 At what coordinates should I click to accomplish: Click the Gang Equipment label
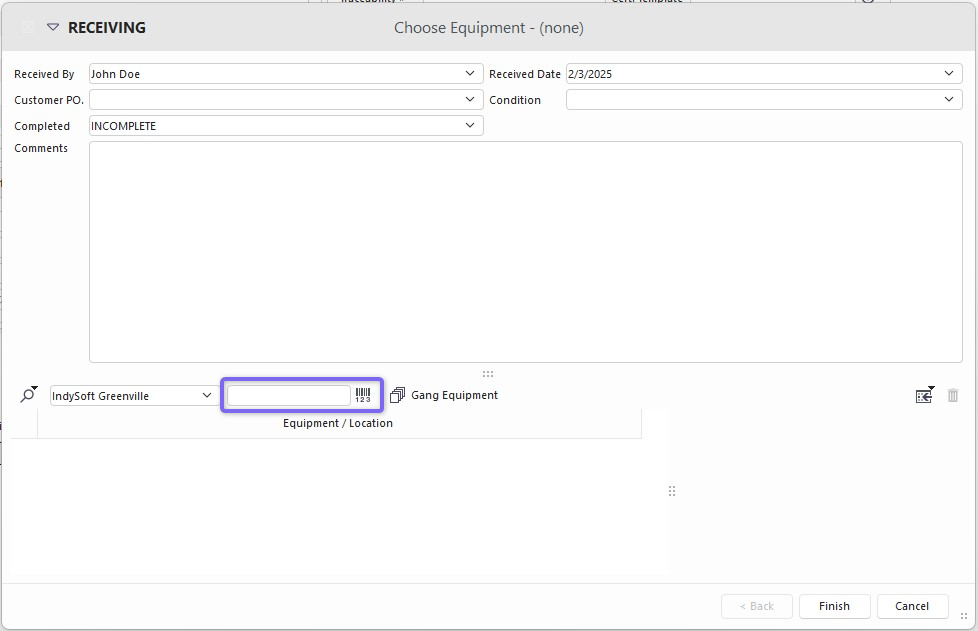[x=454, y=396]
